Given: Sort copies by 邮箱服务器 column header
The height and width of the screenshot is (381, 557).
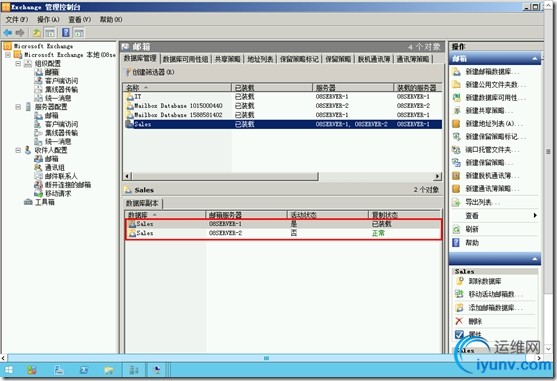Looking at the screenshot, I should pyautogui.click(x=246, y=215).
